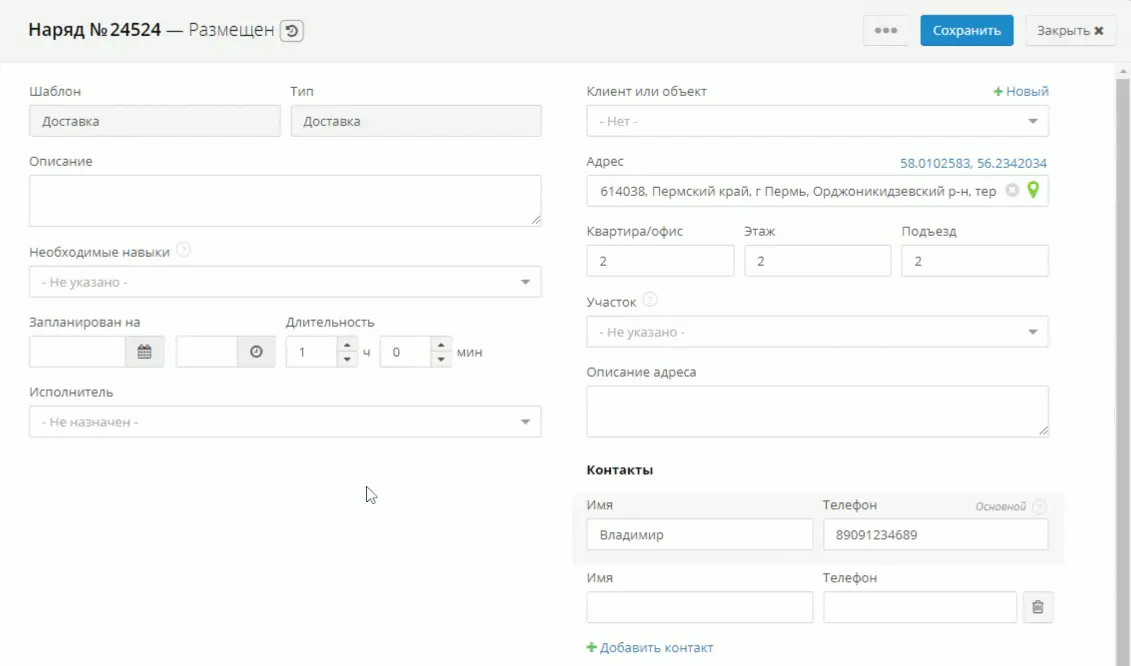This screenshot has width=1131, height=666.
Task: Click Закрыть button
Action: 1070,30
